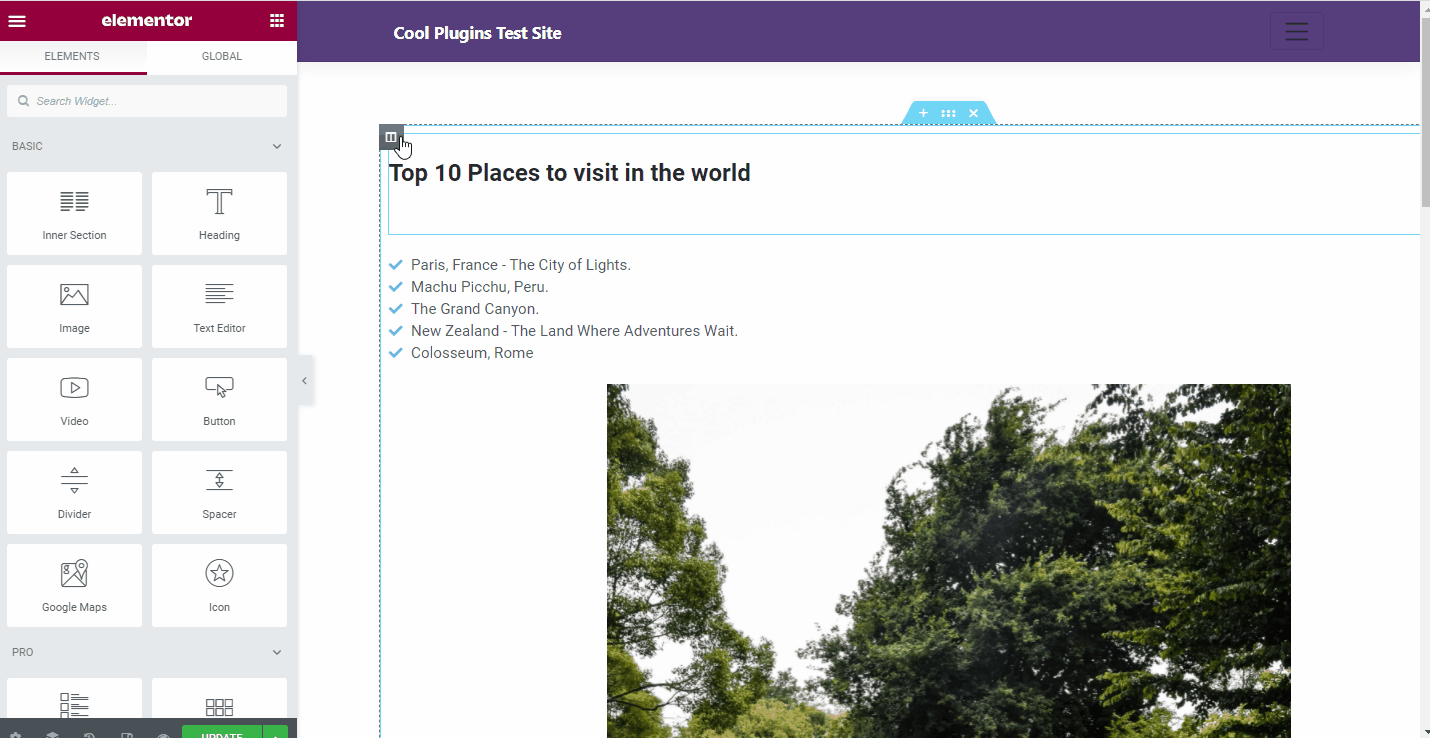1430x738 pixels.
Task: Click the edit section drag handle
Action: pyautogui.click(x=948, y=113)
